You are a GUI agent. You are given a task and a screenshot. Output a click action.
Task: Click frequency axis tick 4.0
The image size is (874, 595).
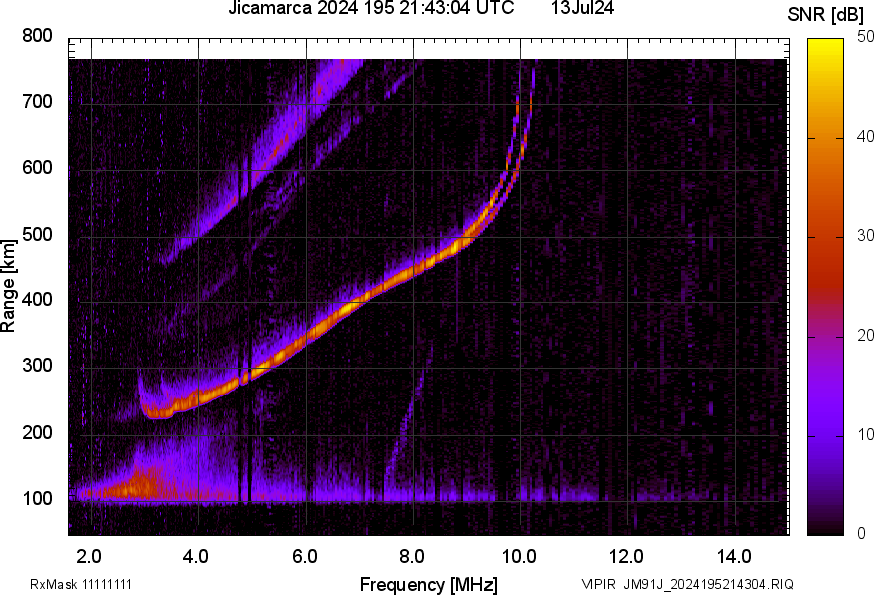[196, 557]
